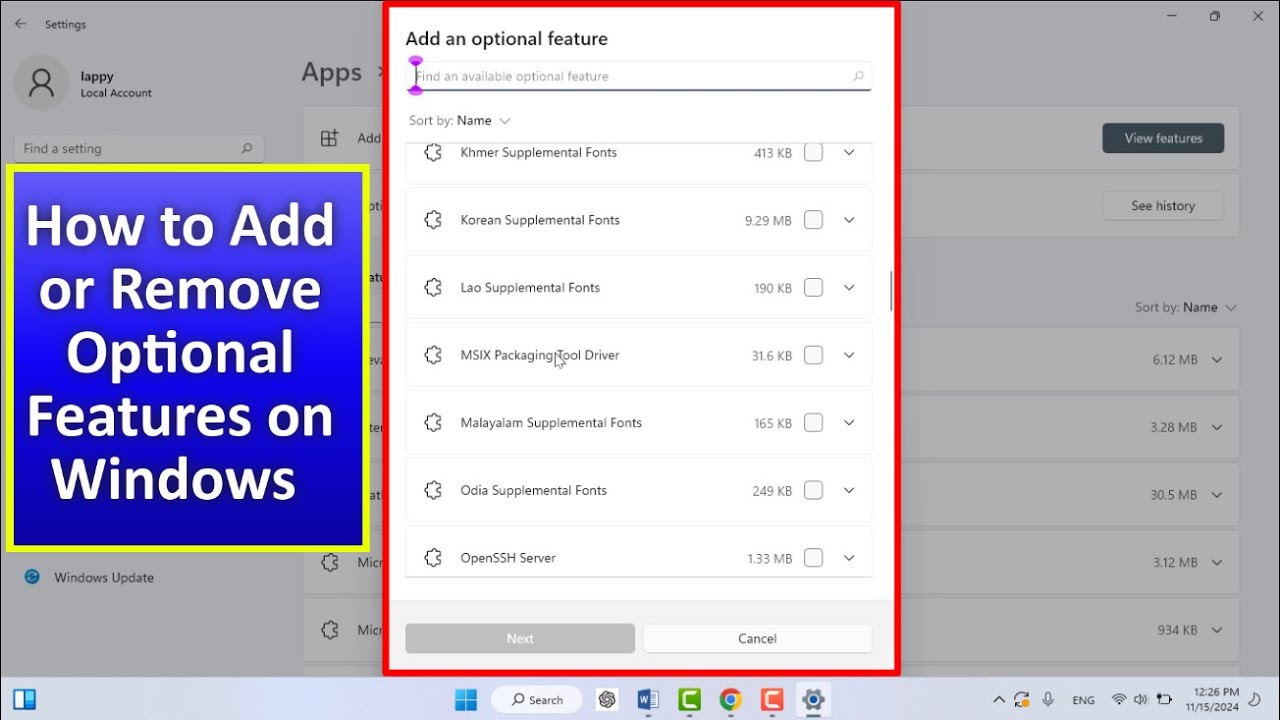Expand the 3.28 MB installed feature row

pyautogui.click(x=1217, y=427)
